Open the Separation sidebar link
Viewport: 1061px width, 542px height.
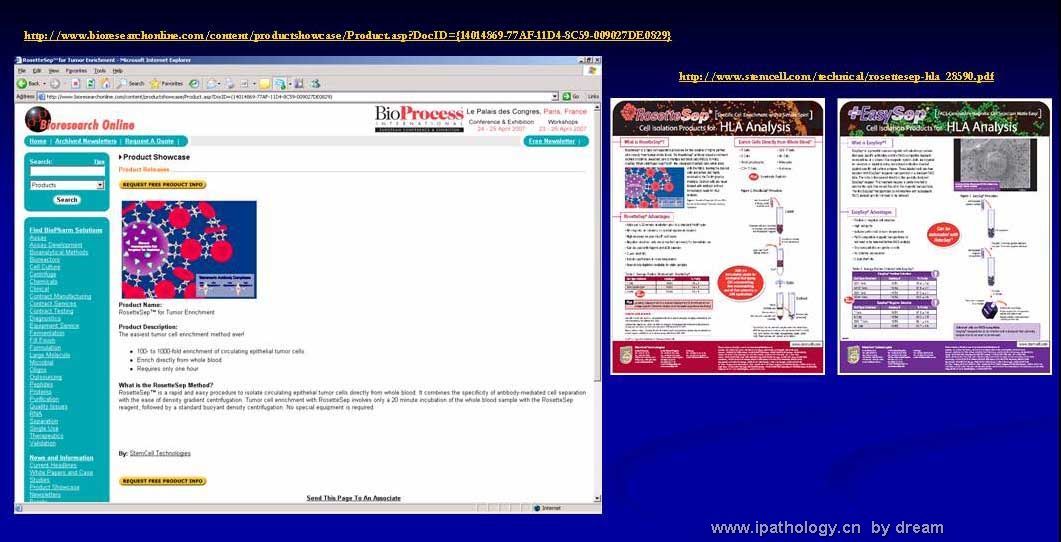[43, 422]
